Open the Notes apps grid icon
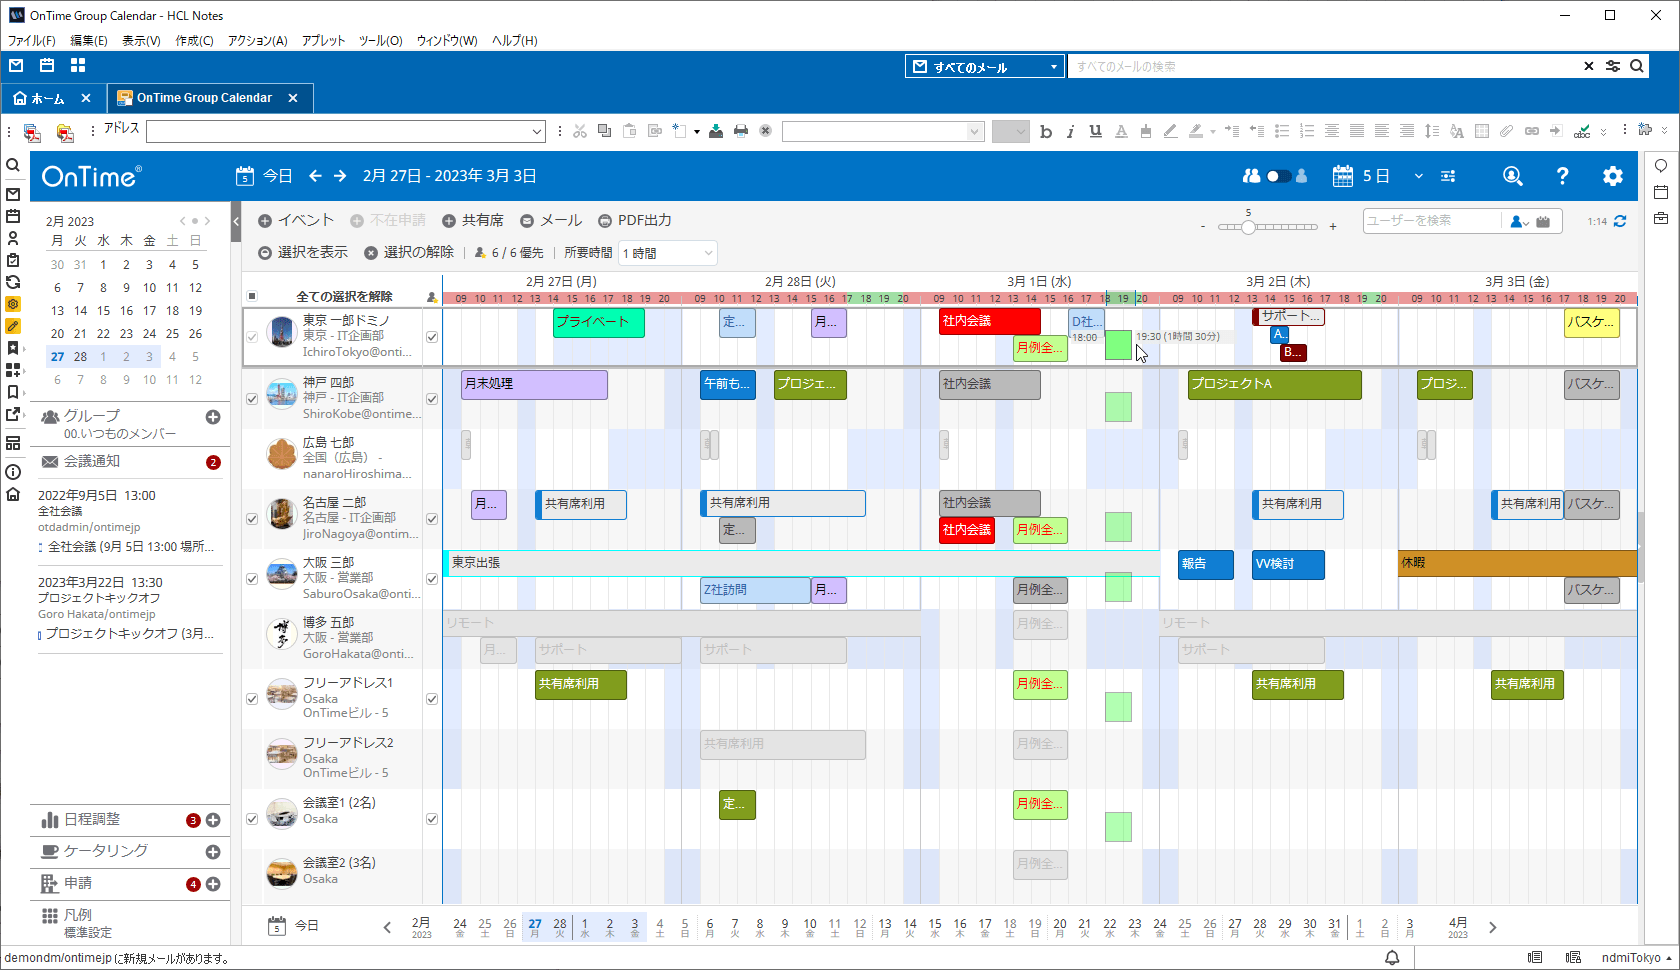The height and width of the screenshot is (970, 1680). (x=78, y=65)
